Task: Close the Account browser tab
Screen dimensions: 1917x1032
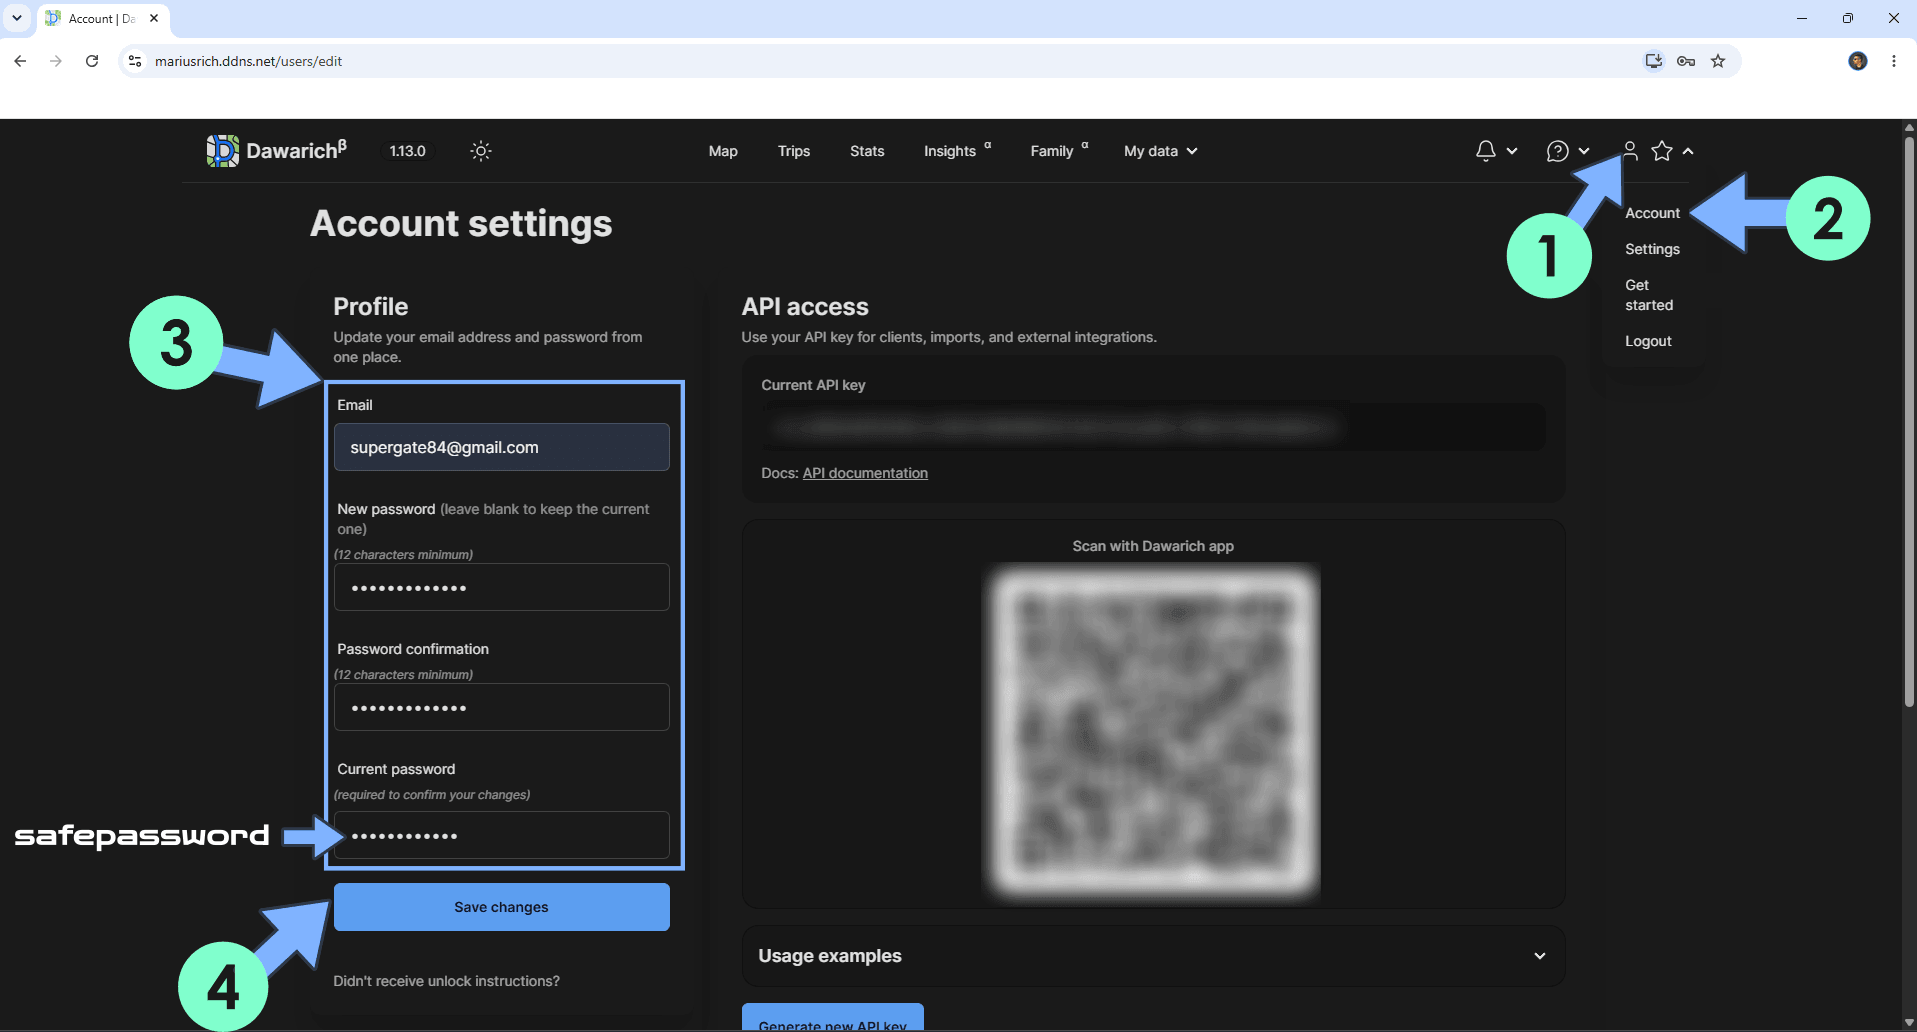Action: 154,18
